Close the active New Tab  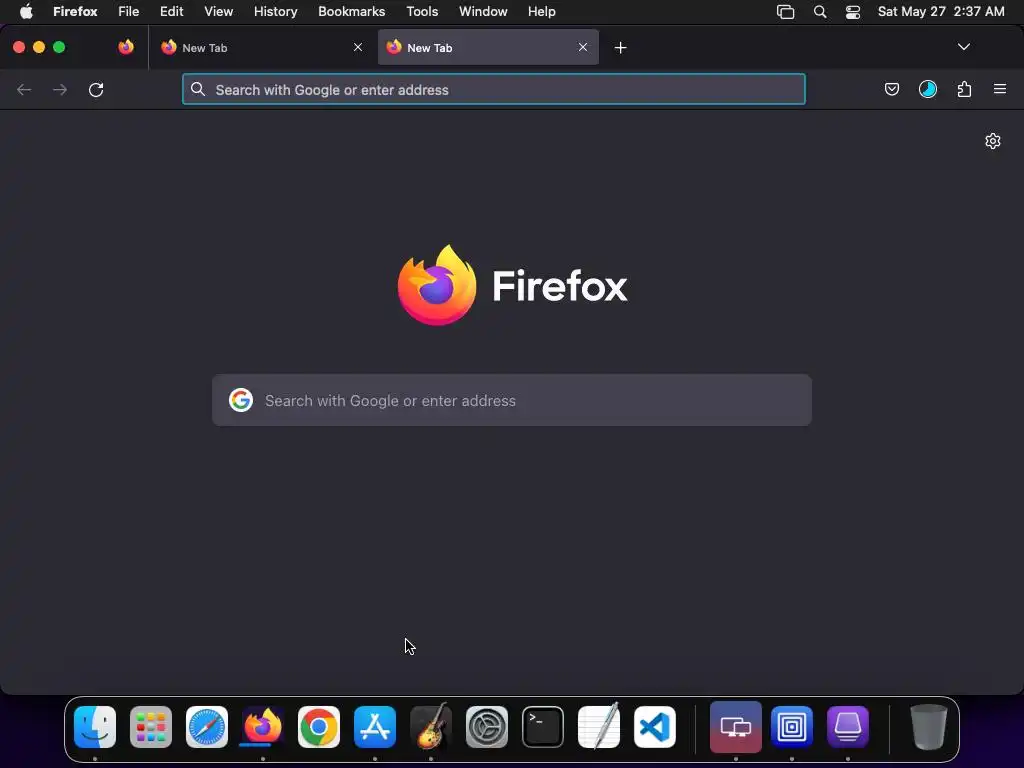[x=583, y=47]
